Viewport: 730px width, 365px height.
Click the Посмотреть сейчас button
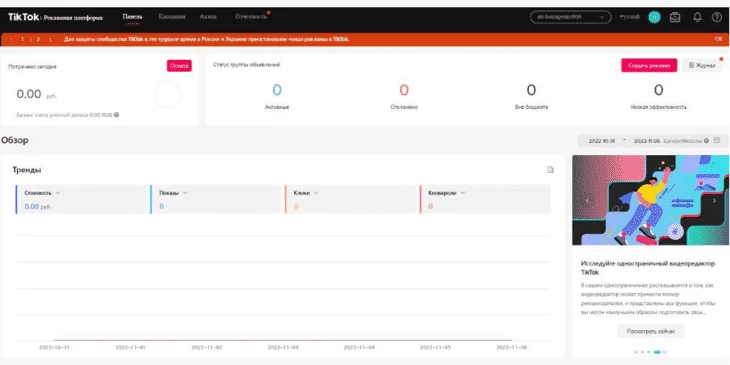[x=650, y=331]
